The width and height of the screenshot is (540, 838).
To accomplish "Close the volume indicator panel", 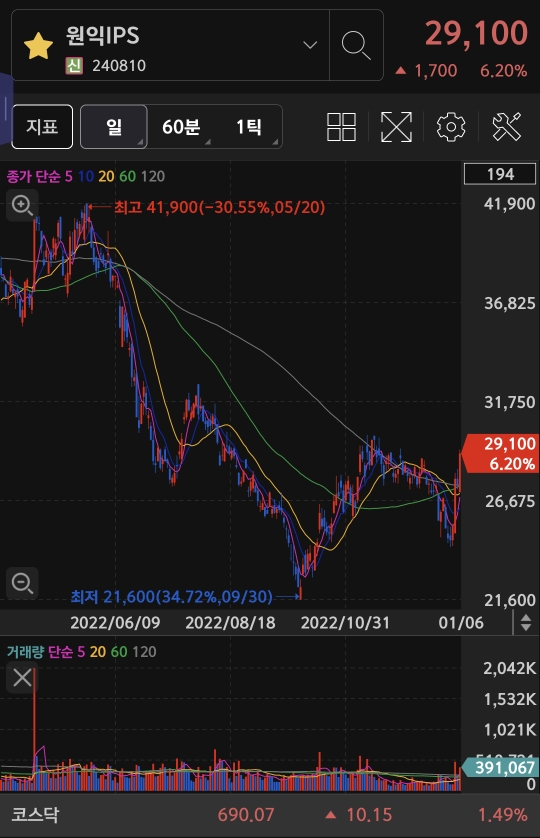I will tap(22, 678).
